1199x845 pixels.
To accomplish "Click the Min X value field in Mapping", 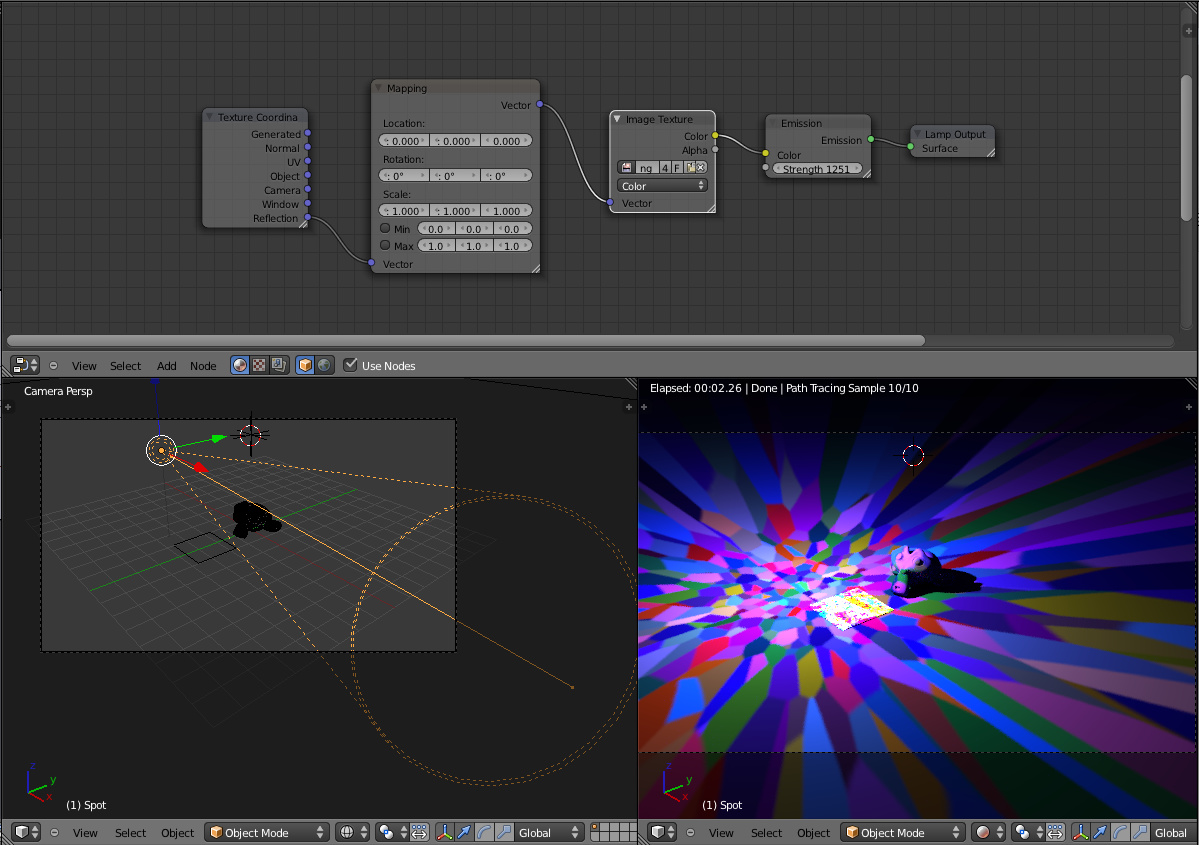I will 436,229.
